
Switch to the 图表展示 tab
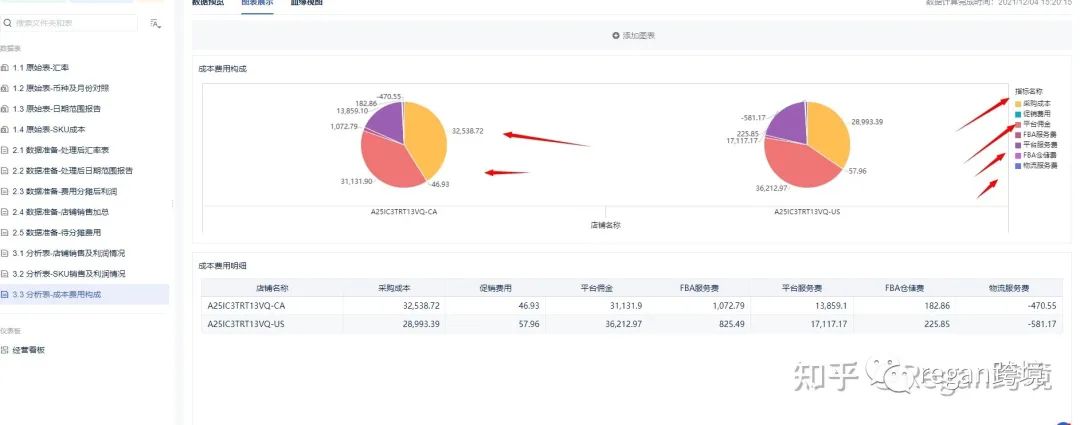(257, 3)
